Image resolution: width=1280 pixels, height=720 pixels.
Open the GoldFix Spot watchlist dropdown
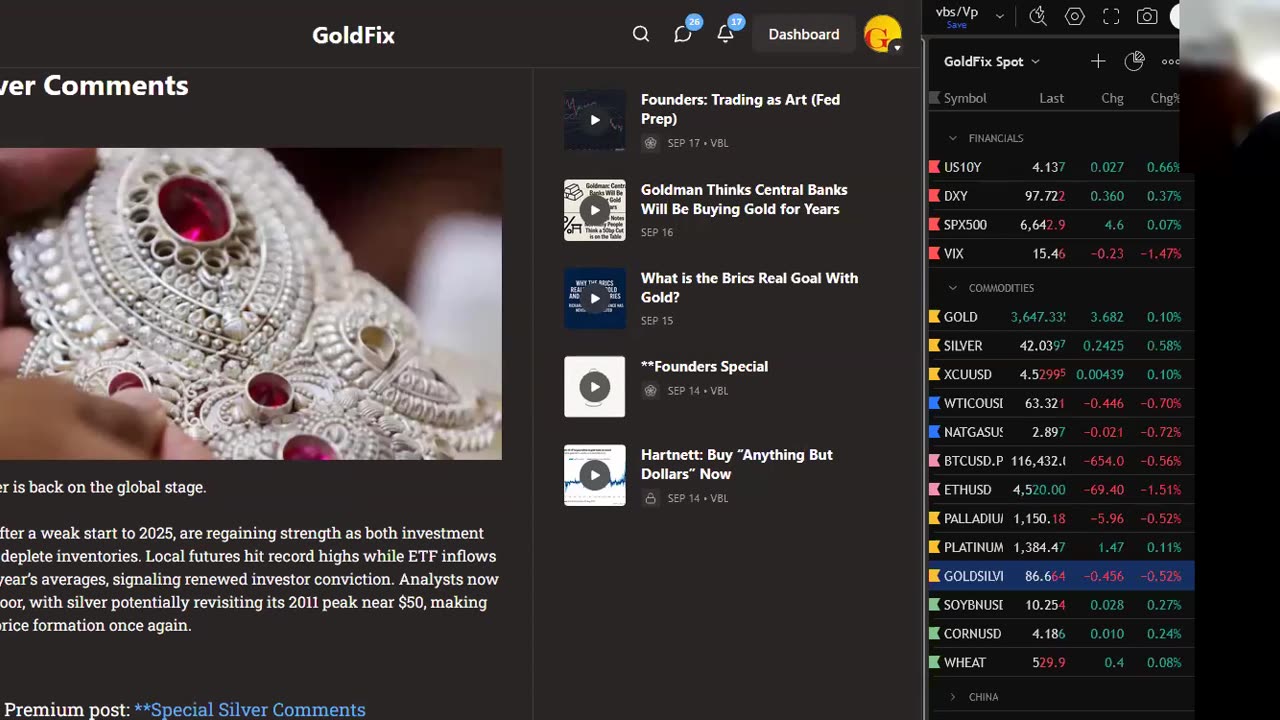coord(992,61)
